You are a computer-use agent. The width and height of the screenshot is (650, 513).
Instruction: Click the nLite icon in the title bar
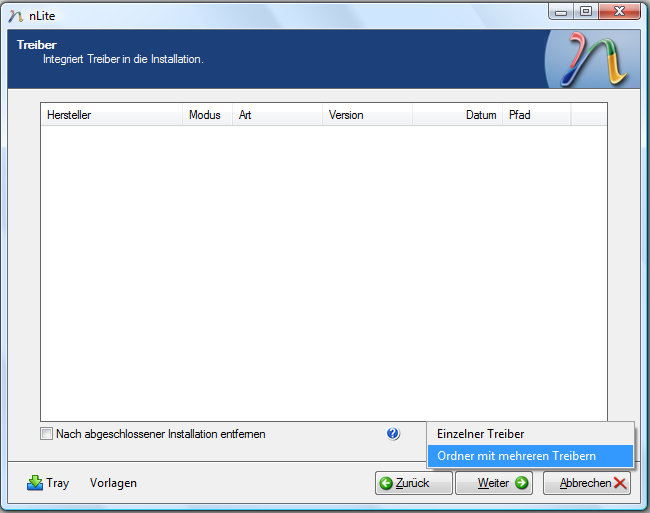pos(15,16)
